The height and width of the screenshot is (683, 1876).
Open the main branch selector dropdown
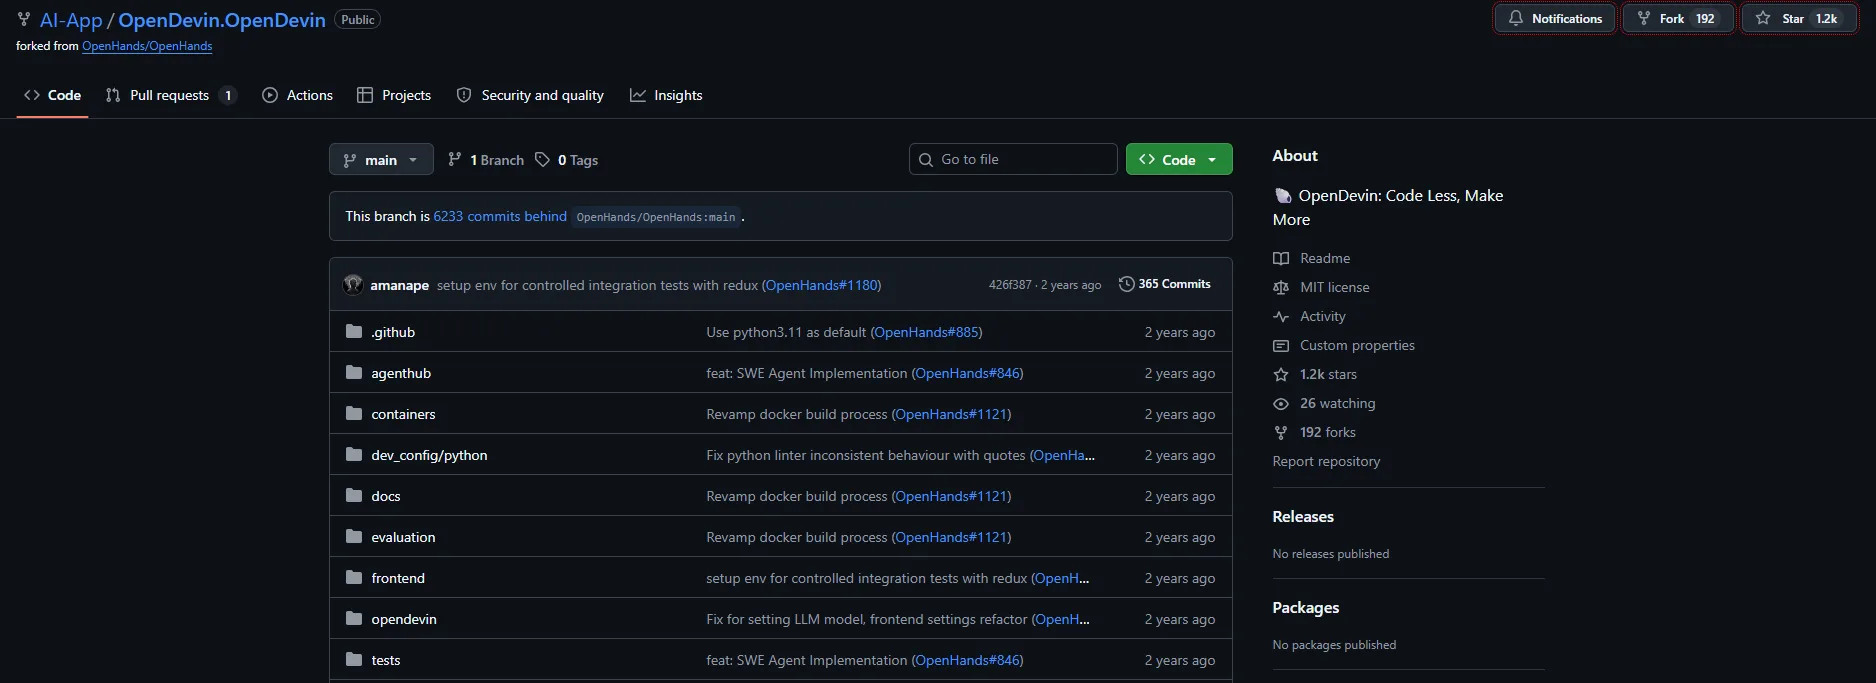tap(381, 160)
